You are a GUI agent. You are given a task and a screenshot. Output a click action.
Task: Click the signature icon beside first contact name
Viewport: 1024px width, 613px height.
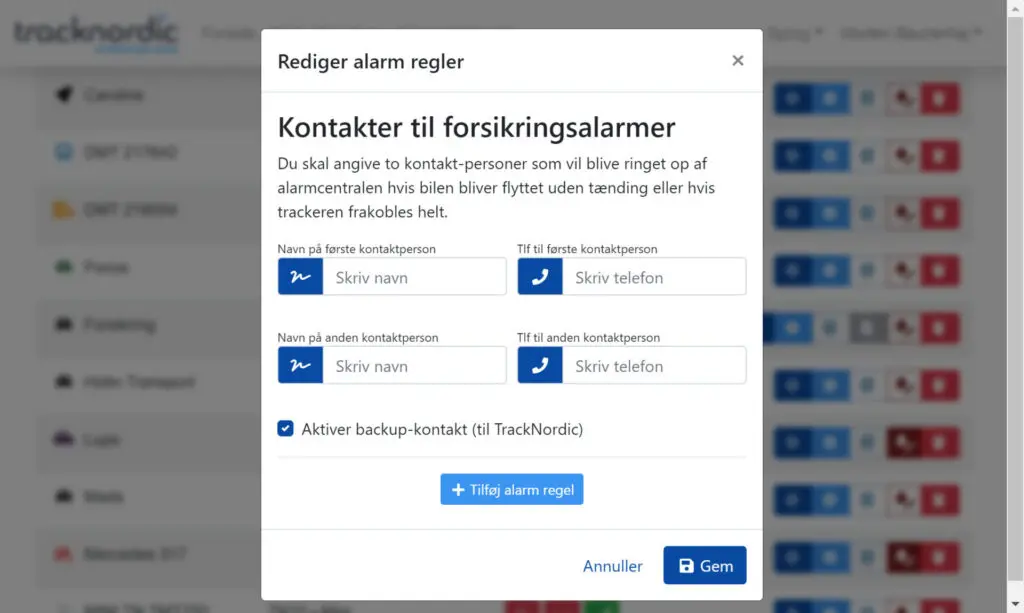(x=300, y=277)
